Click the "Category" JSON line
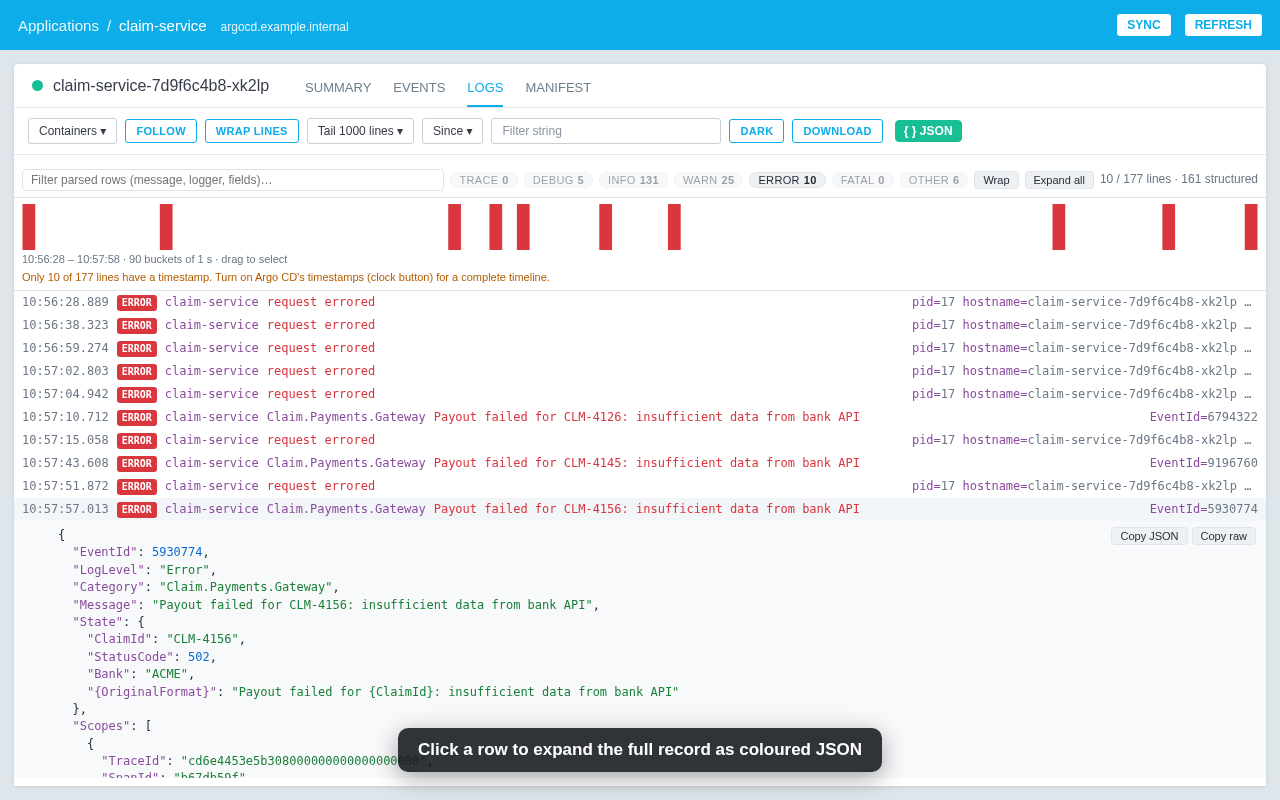 (206, 587)
